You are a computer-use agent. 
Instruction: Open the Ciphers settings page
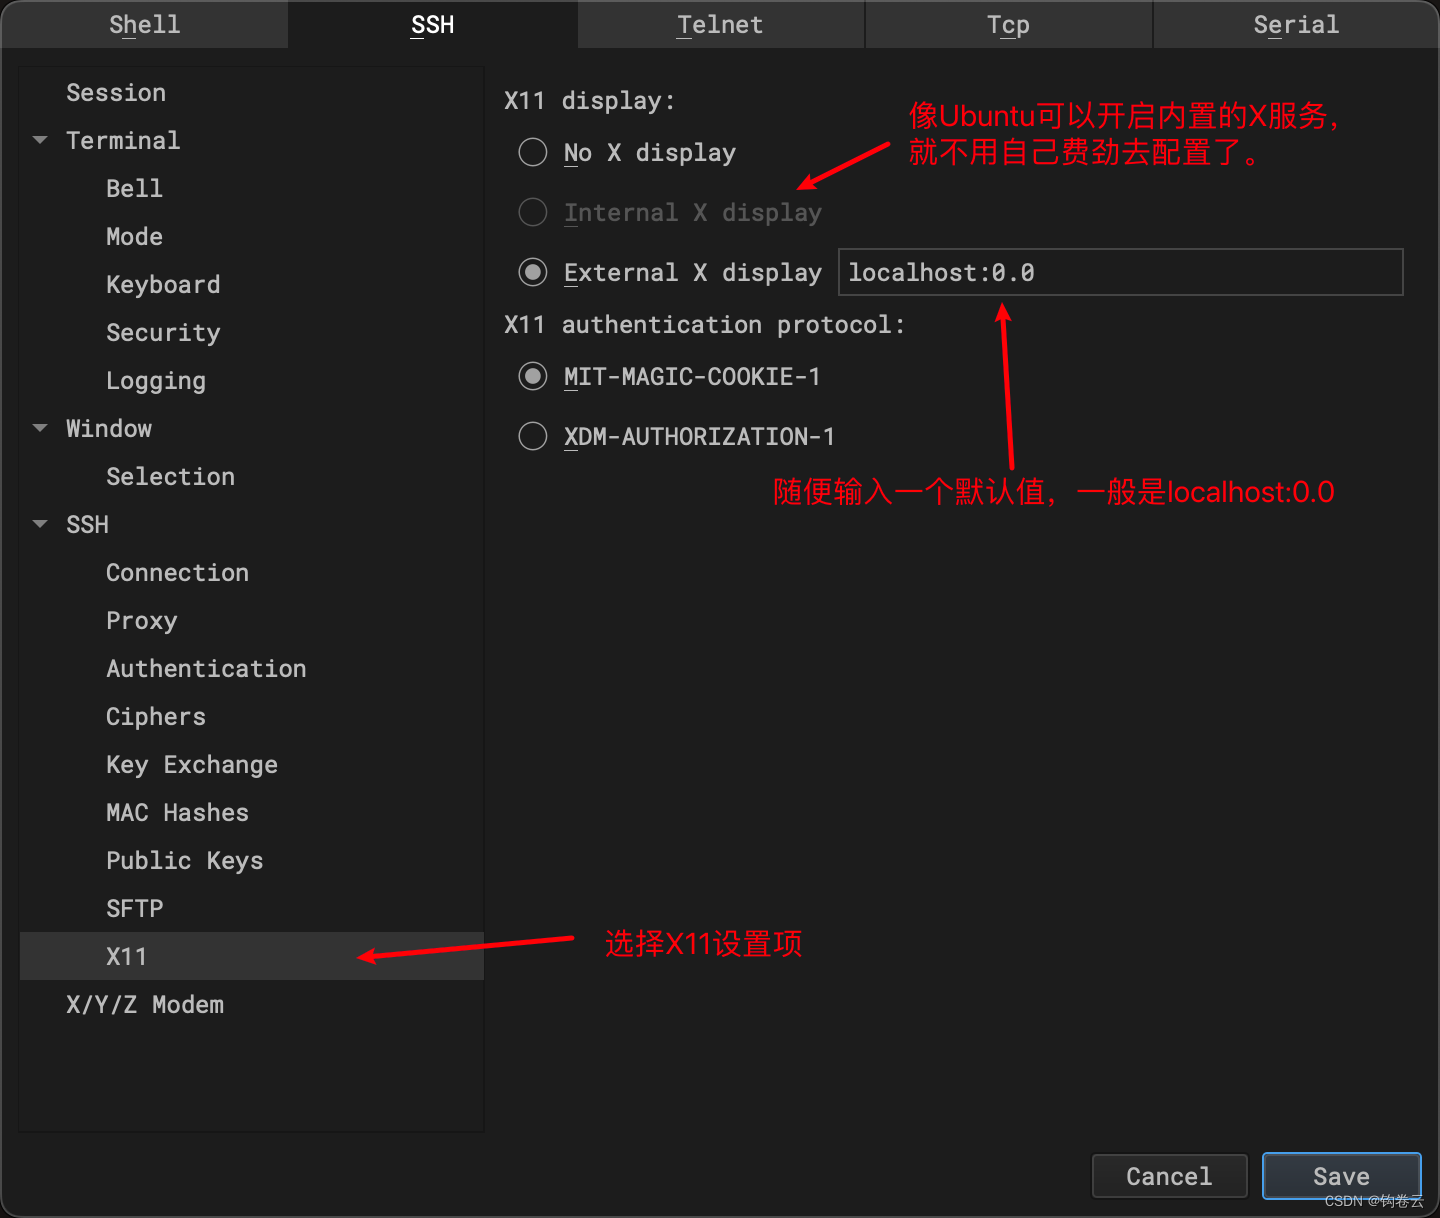click(x=155, y=716)
